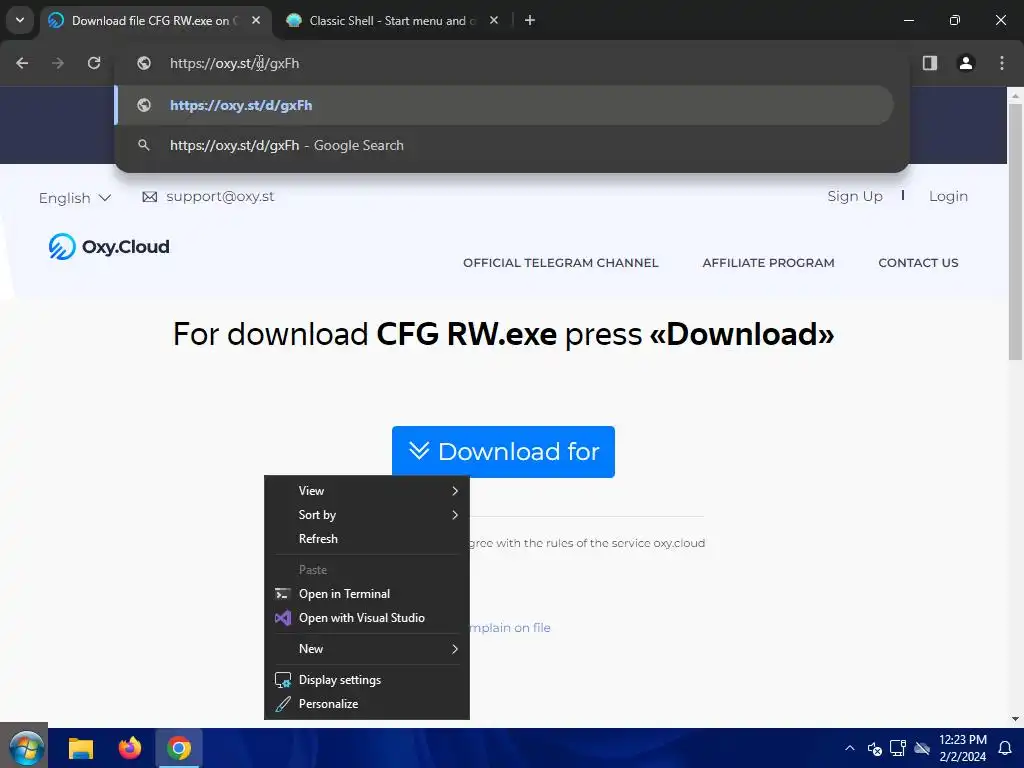Open the Chrome profile menu
The image size is (1024, 768).
[x=965, y=63]
